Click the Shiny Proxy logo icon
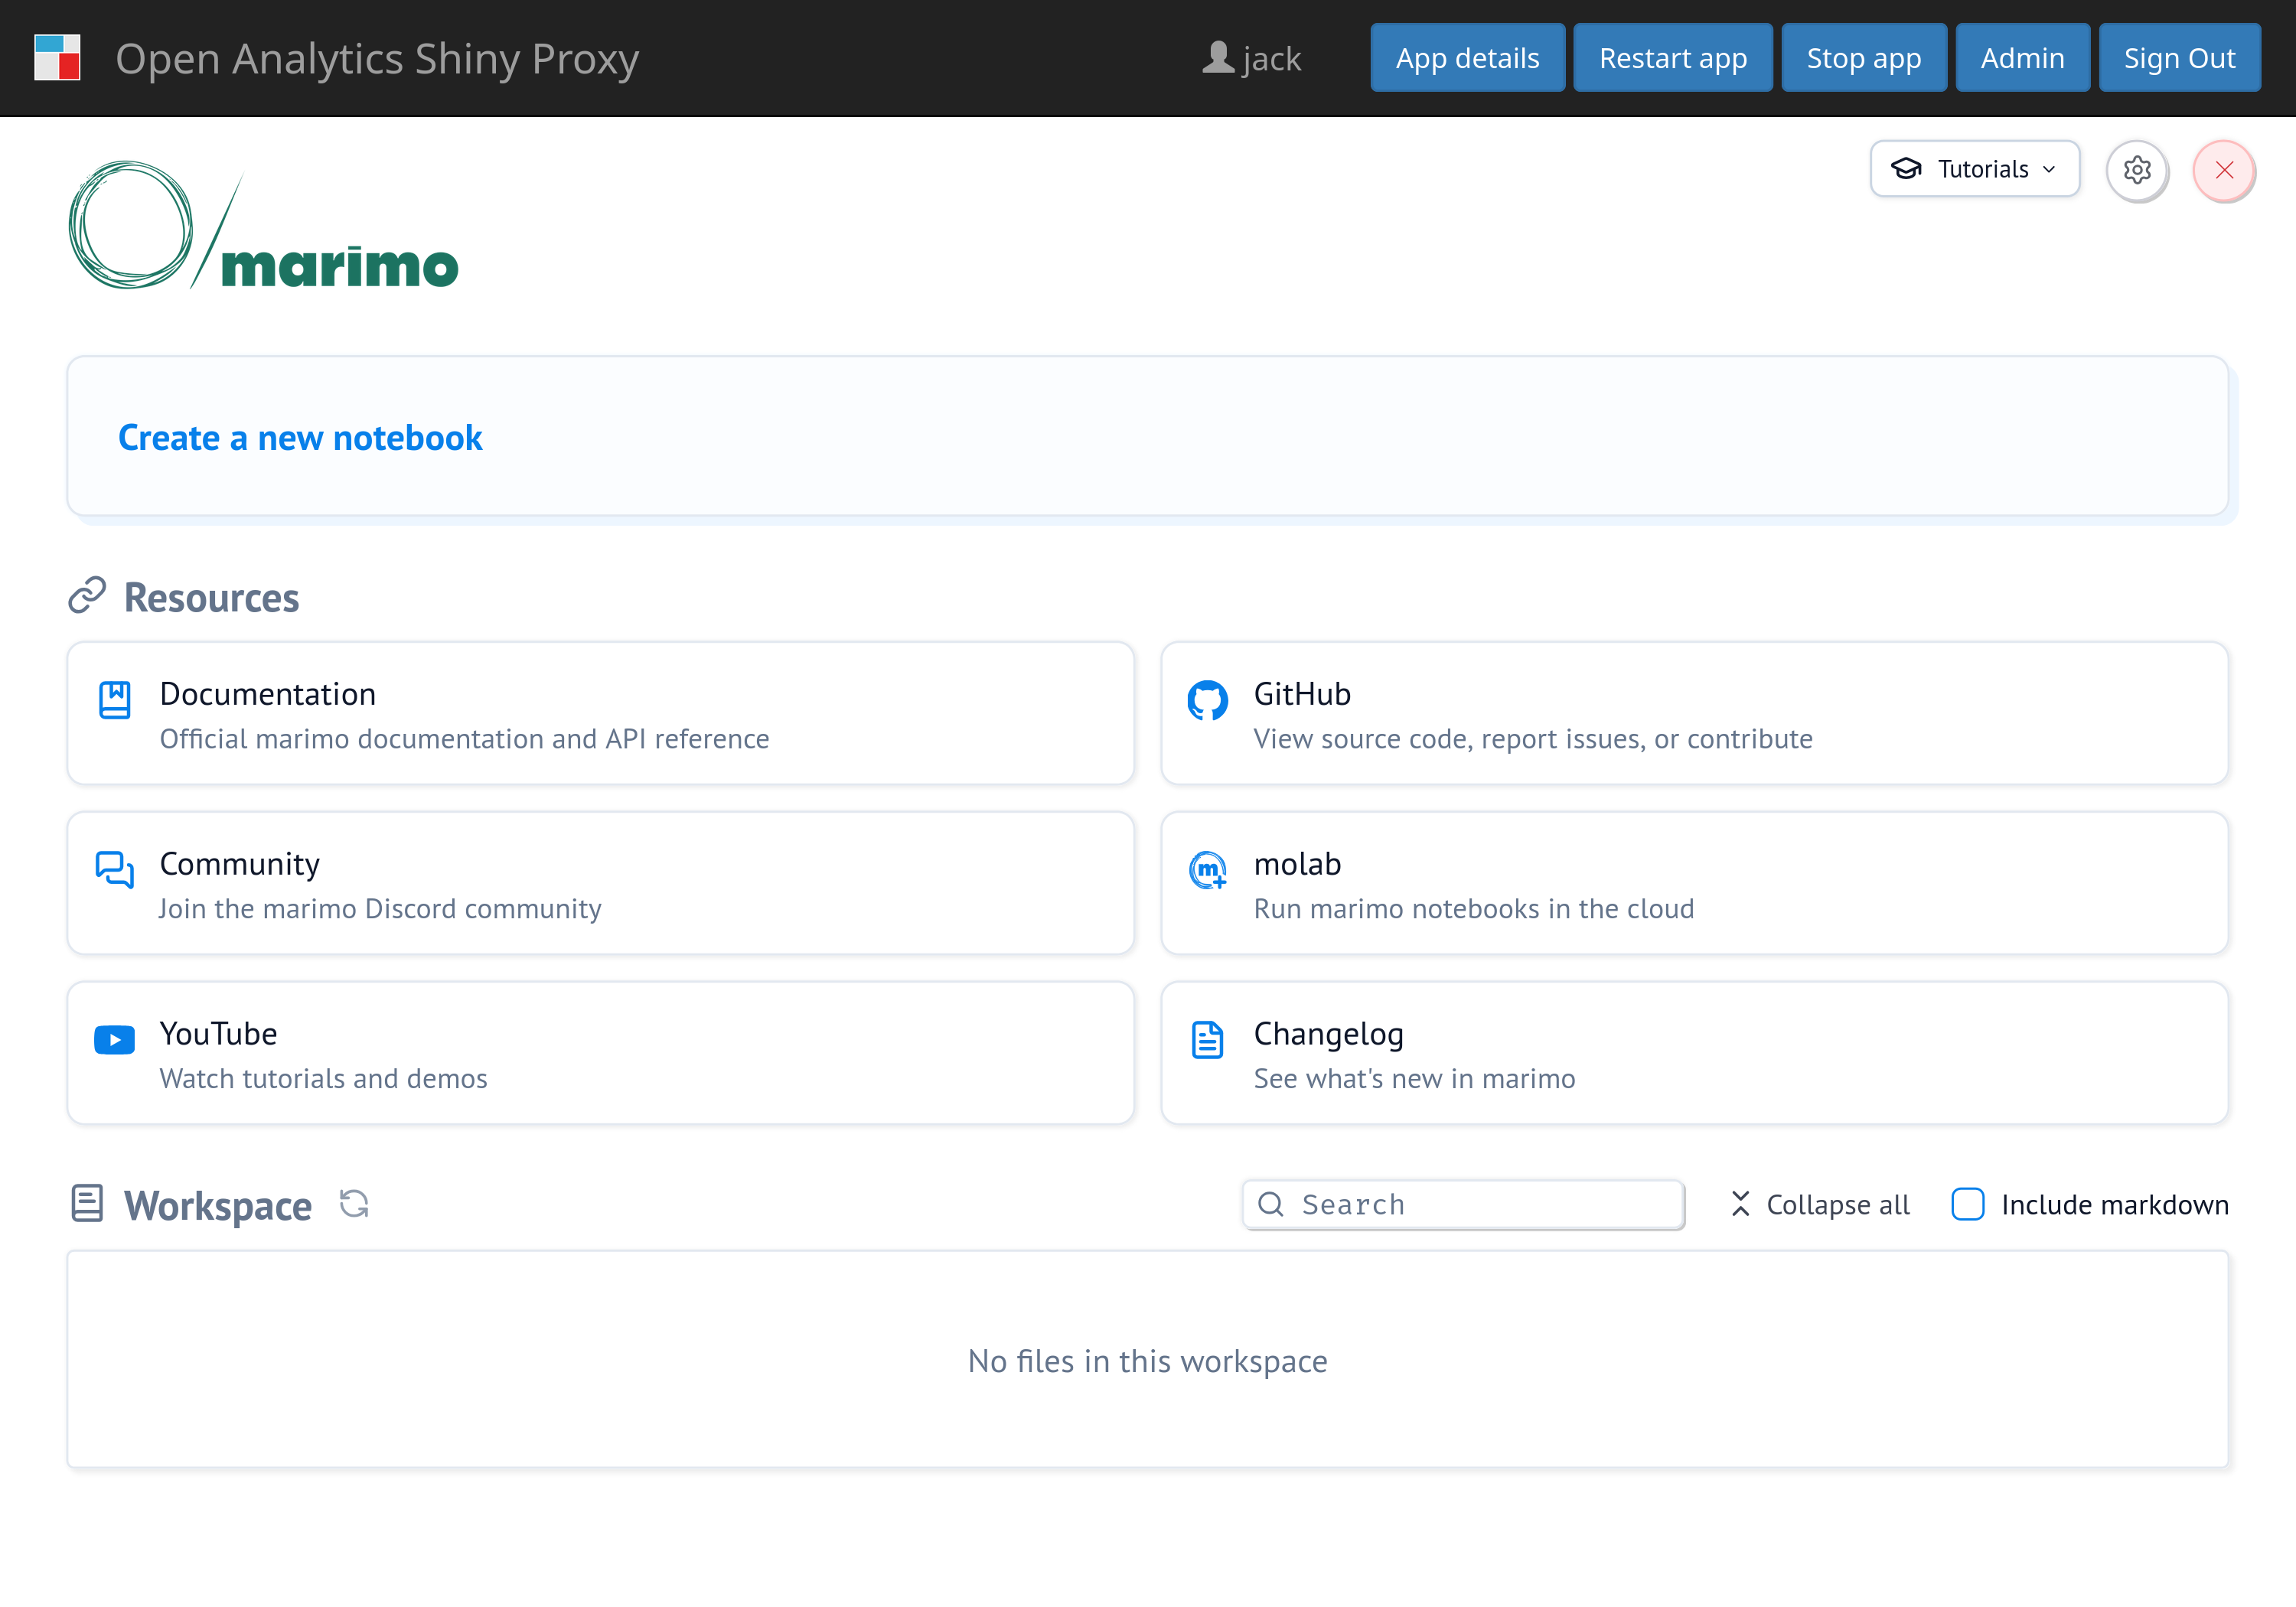The height and width of the screenshot is (1607, 2296). pos(57,57)
